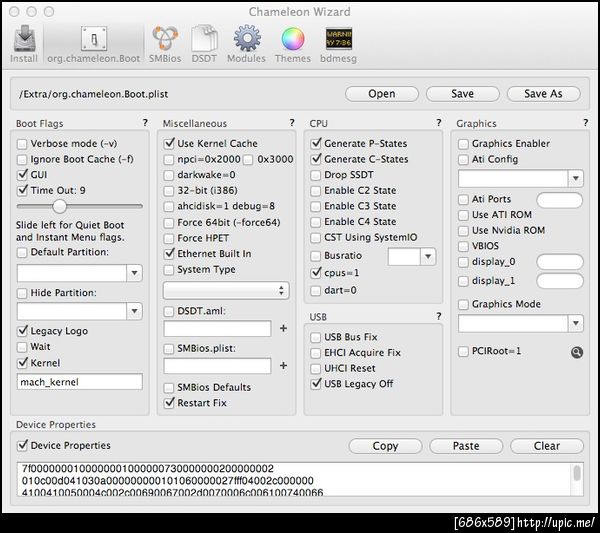600x533 pixels.
Task: Click the Ati Ports input field
Action: coord(560,200)
